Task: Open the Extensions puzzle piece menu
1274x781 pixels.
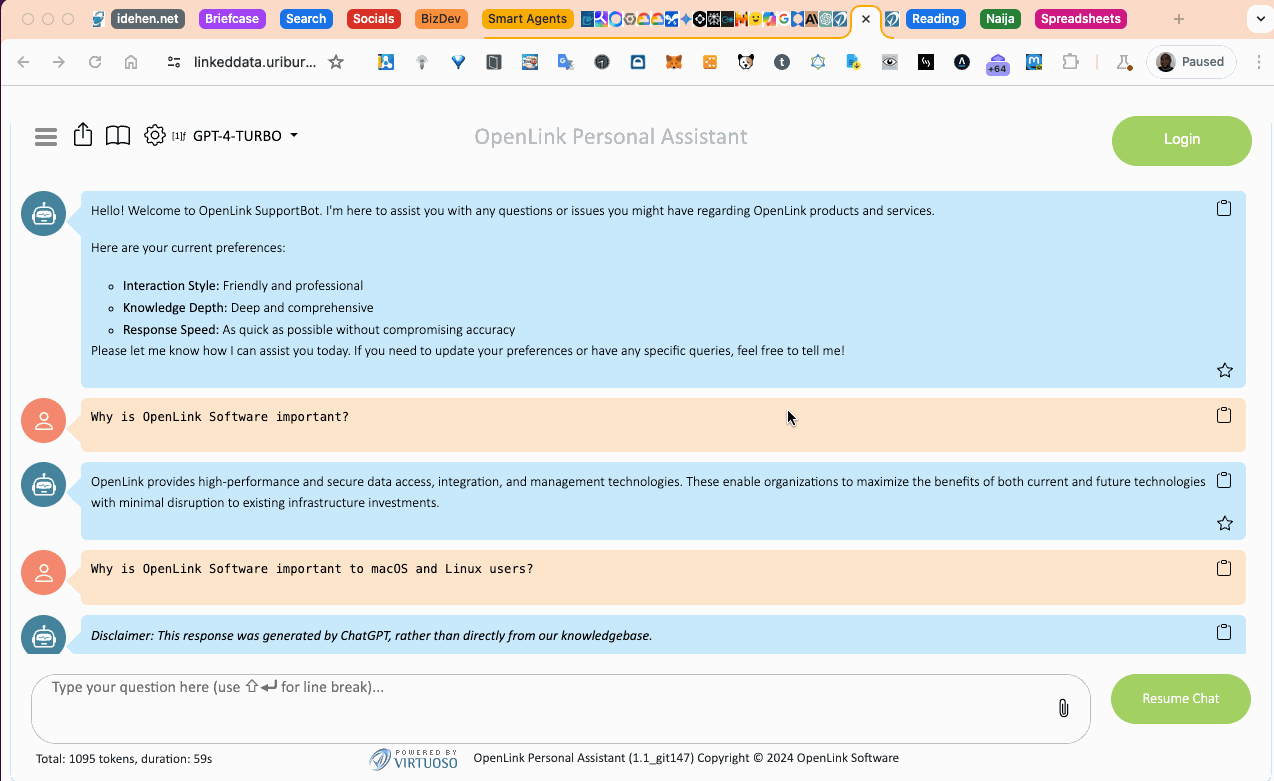Action: tap(1070, 62)
